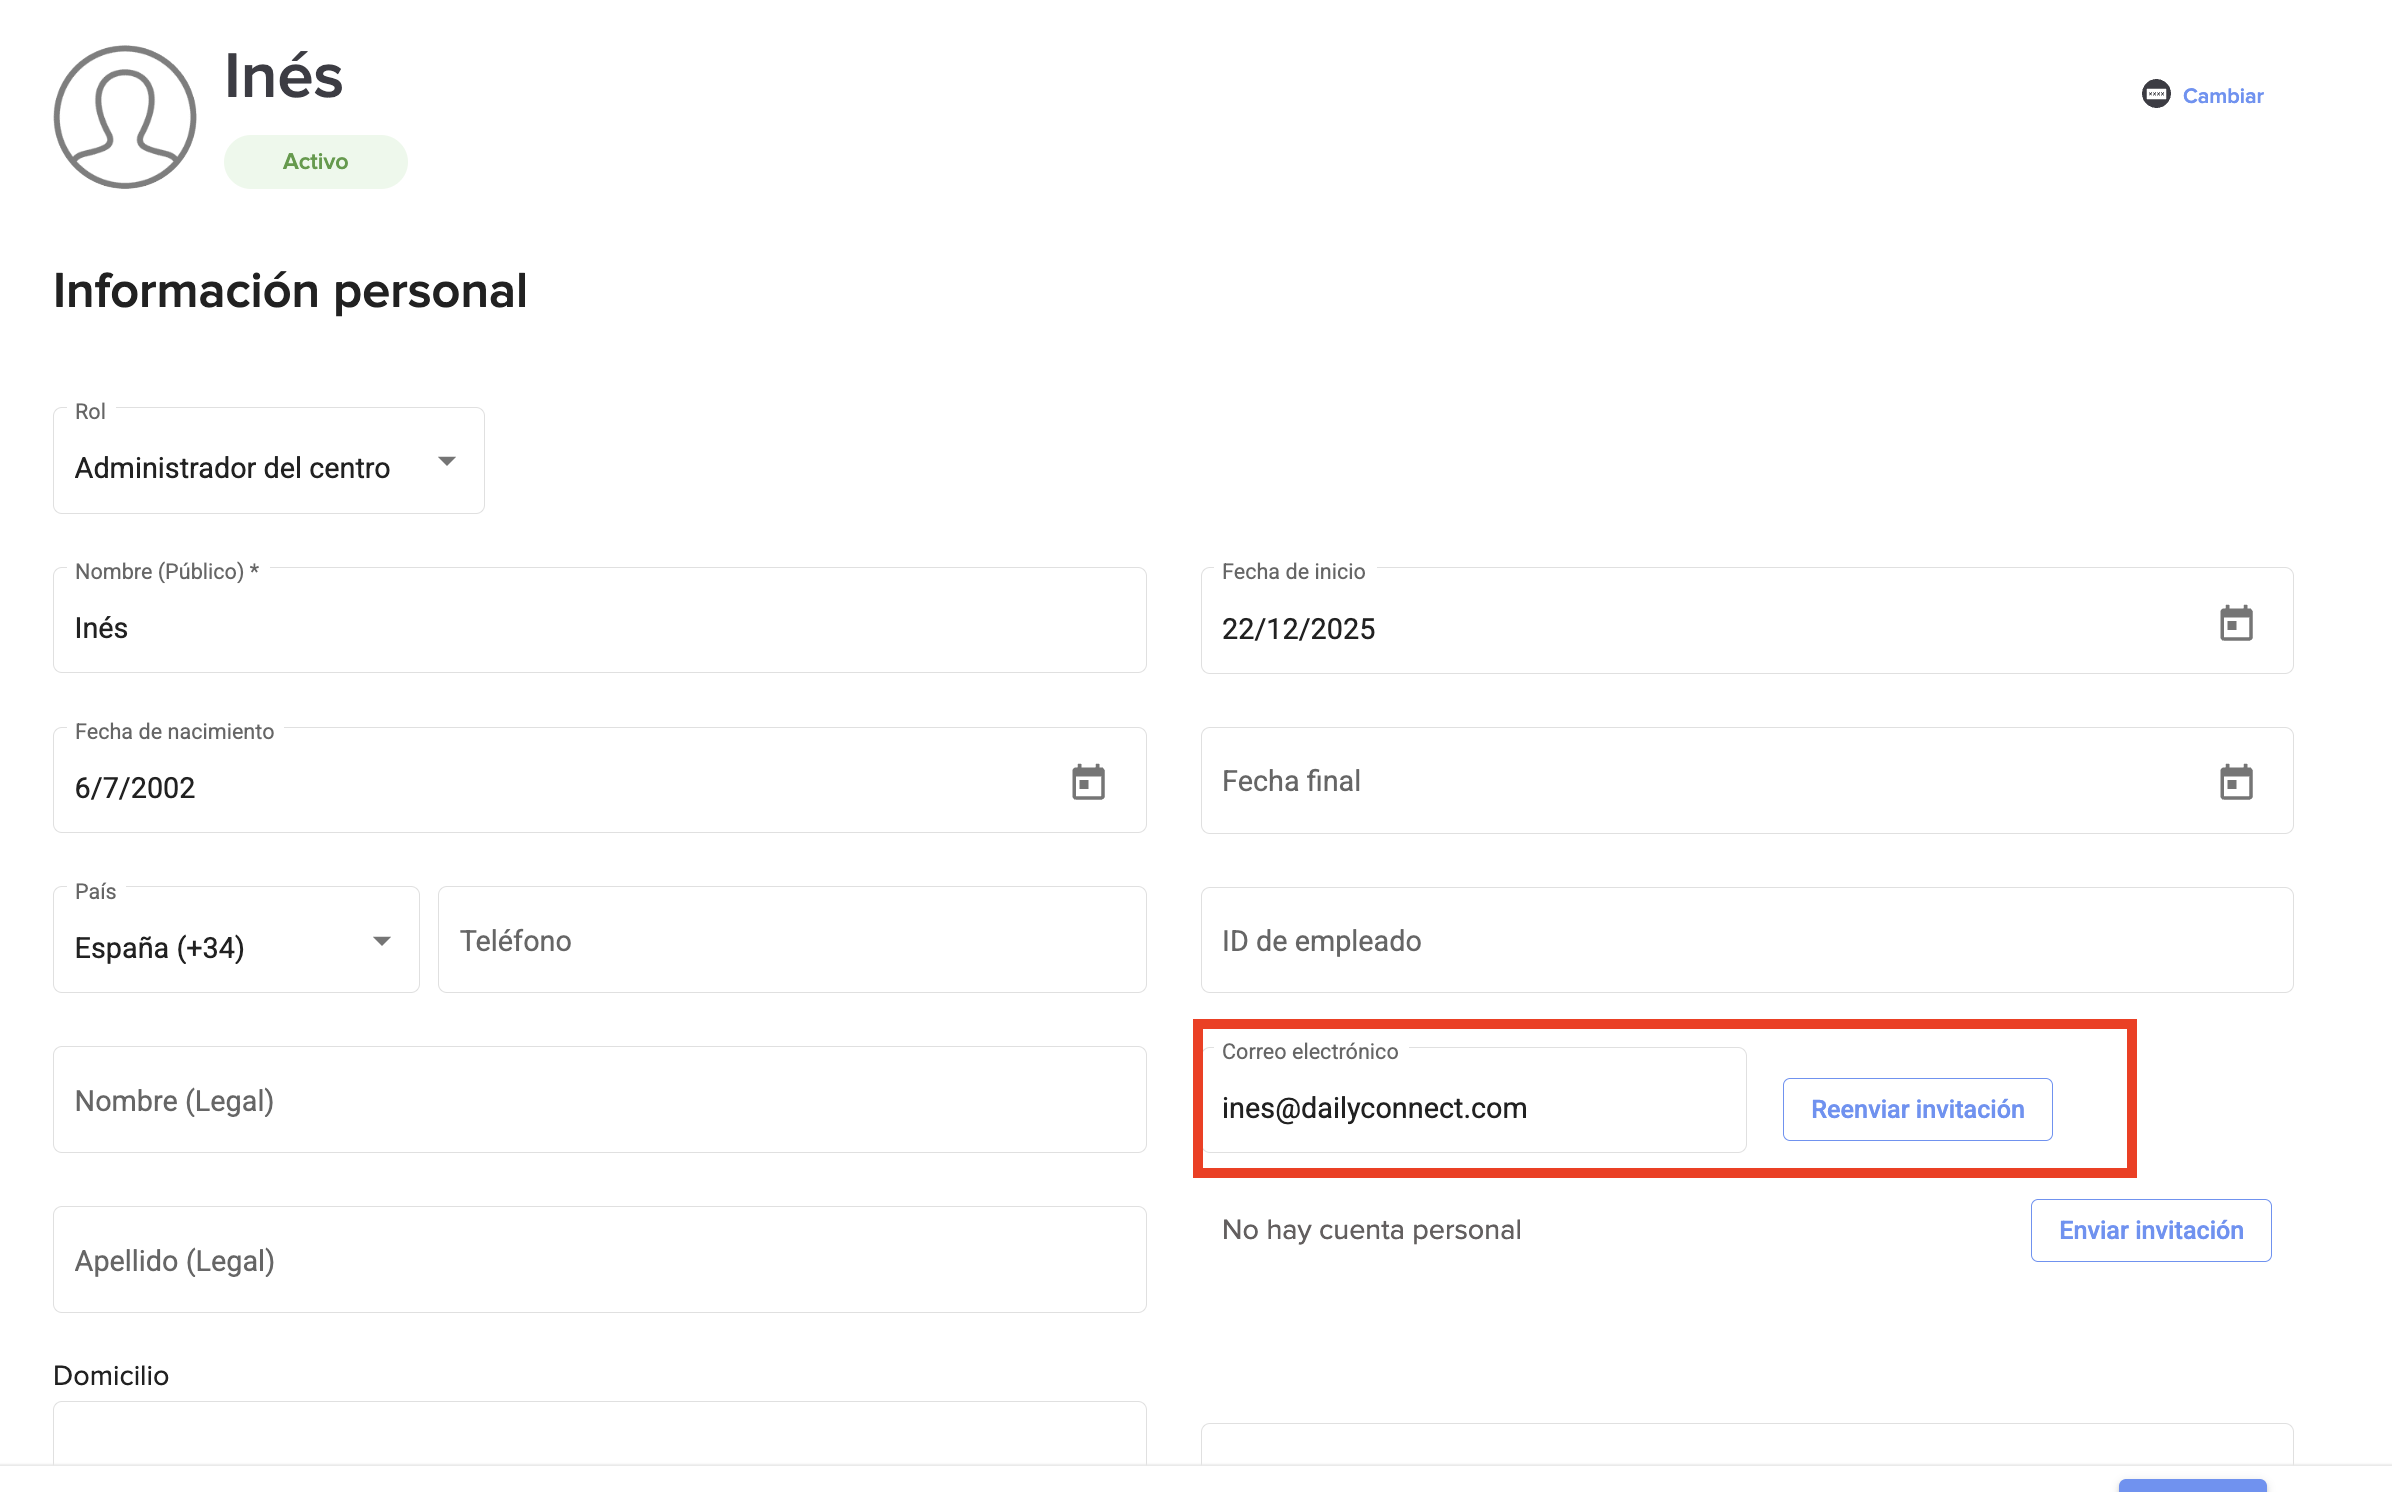This screenshot has width=2392, height=1492.
Task: Open the Fecha de inicio calendar picker
Action: [x=2236, y=623]
